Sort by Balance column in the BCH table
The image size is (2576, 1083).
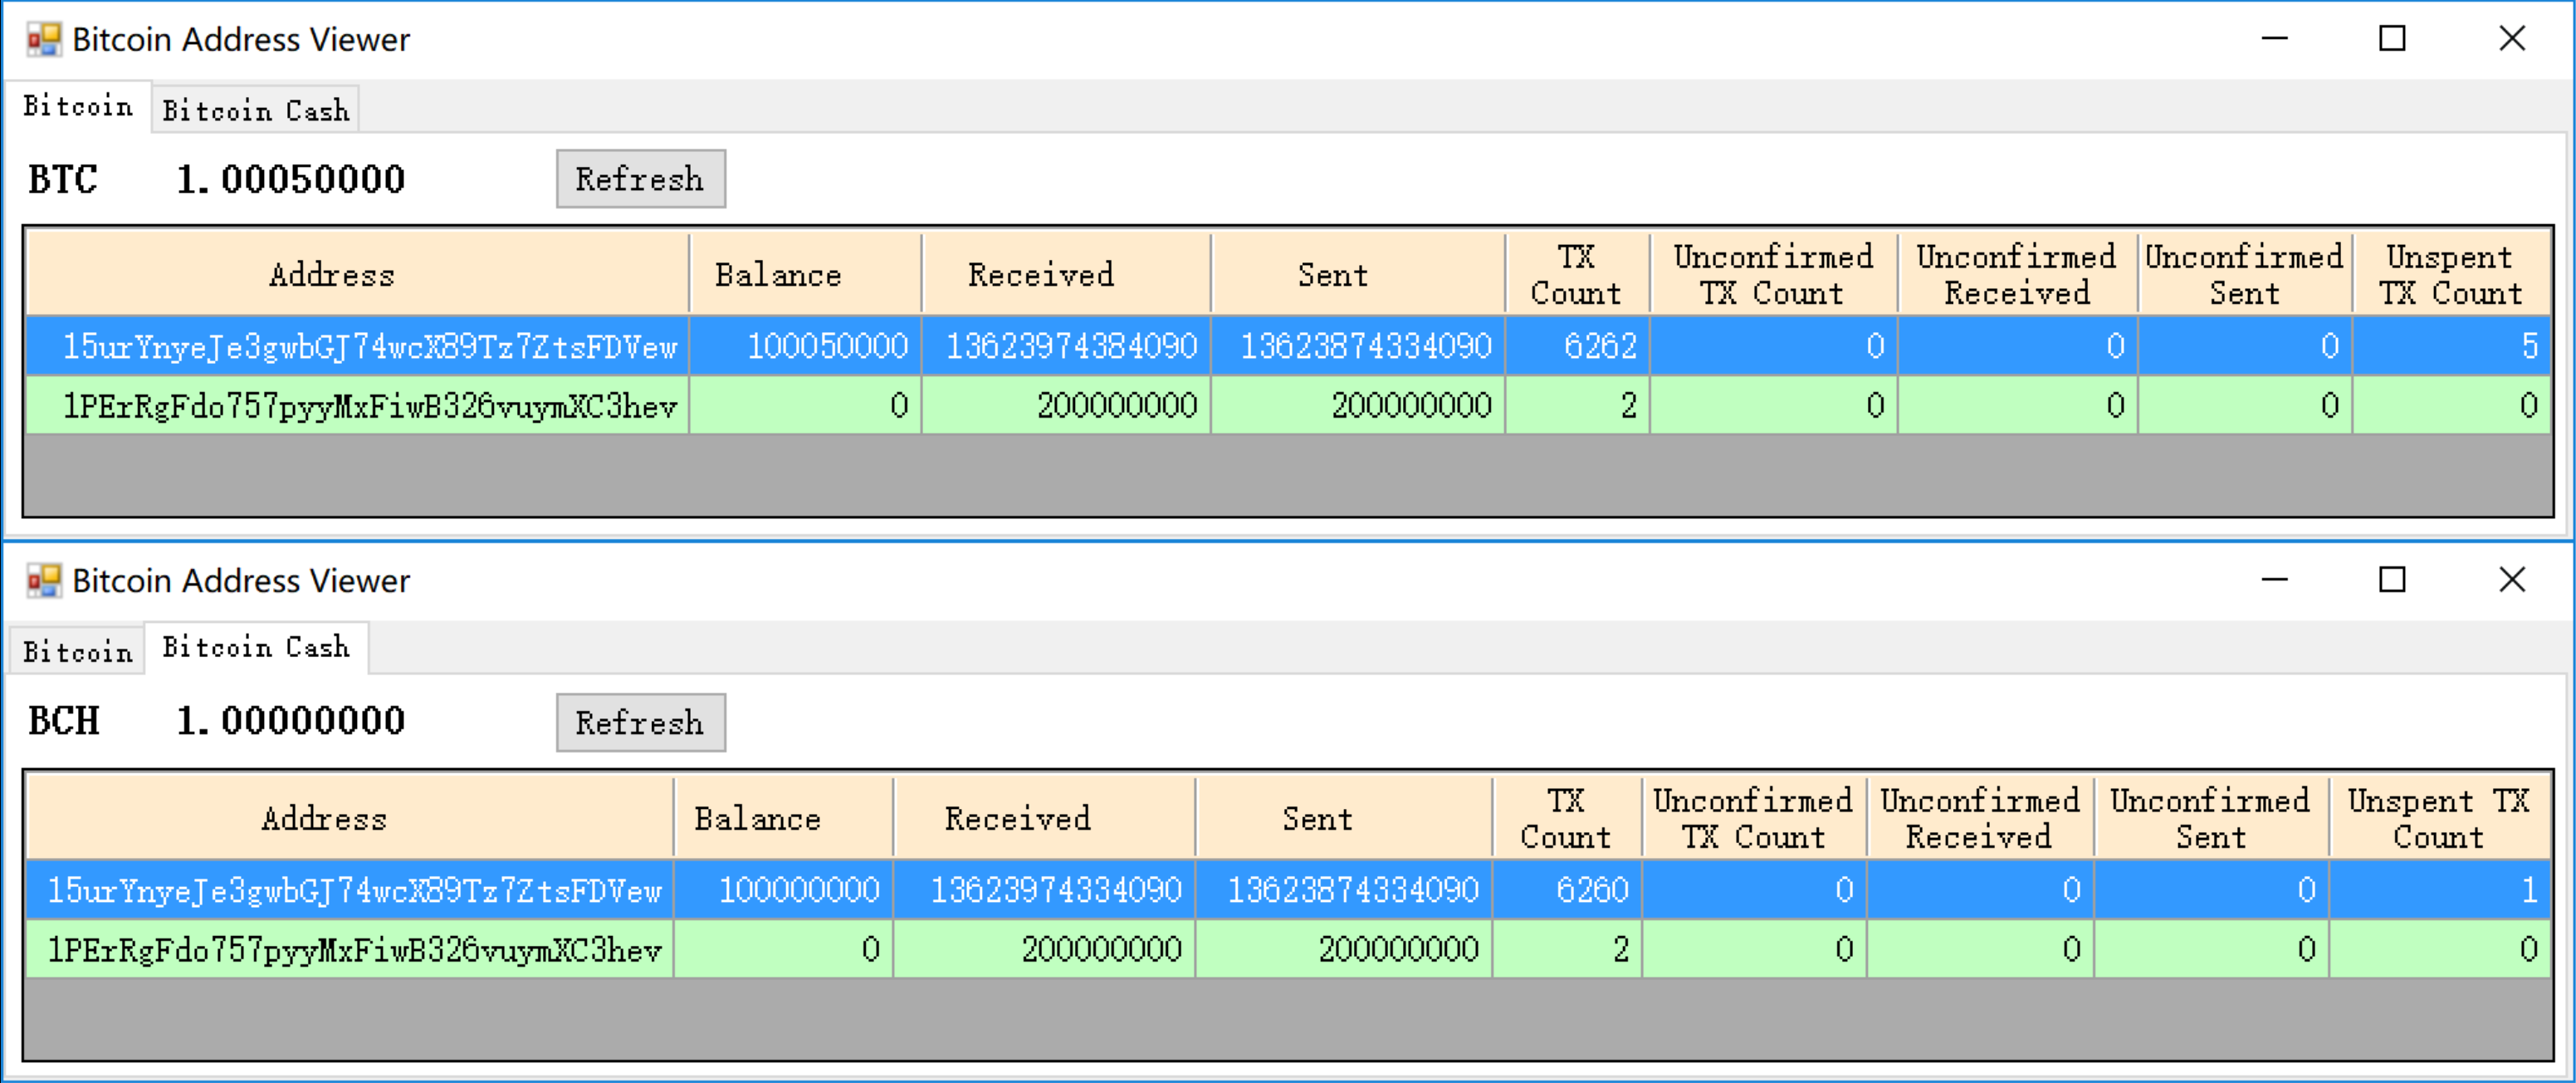coord(784,818)
